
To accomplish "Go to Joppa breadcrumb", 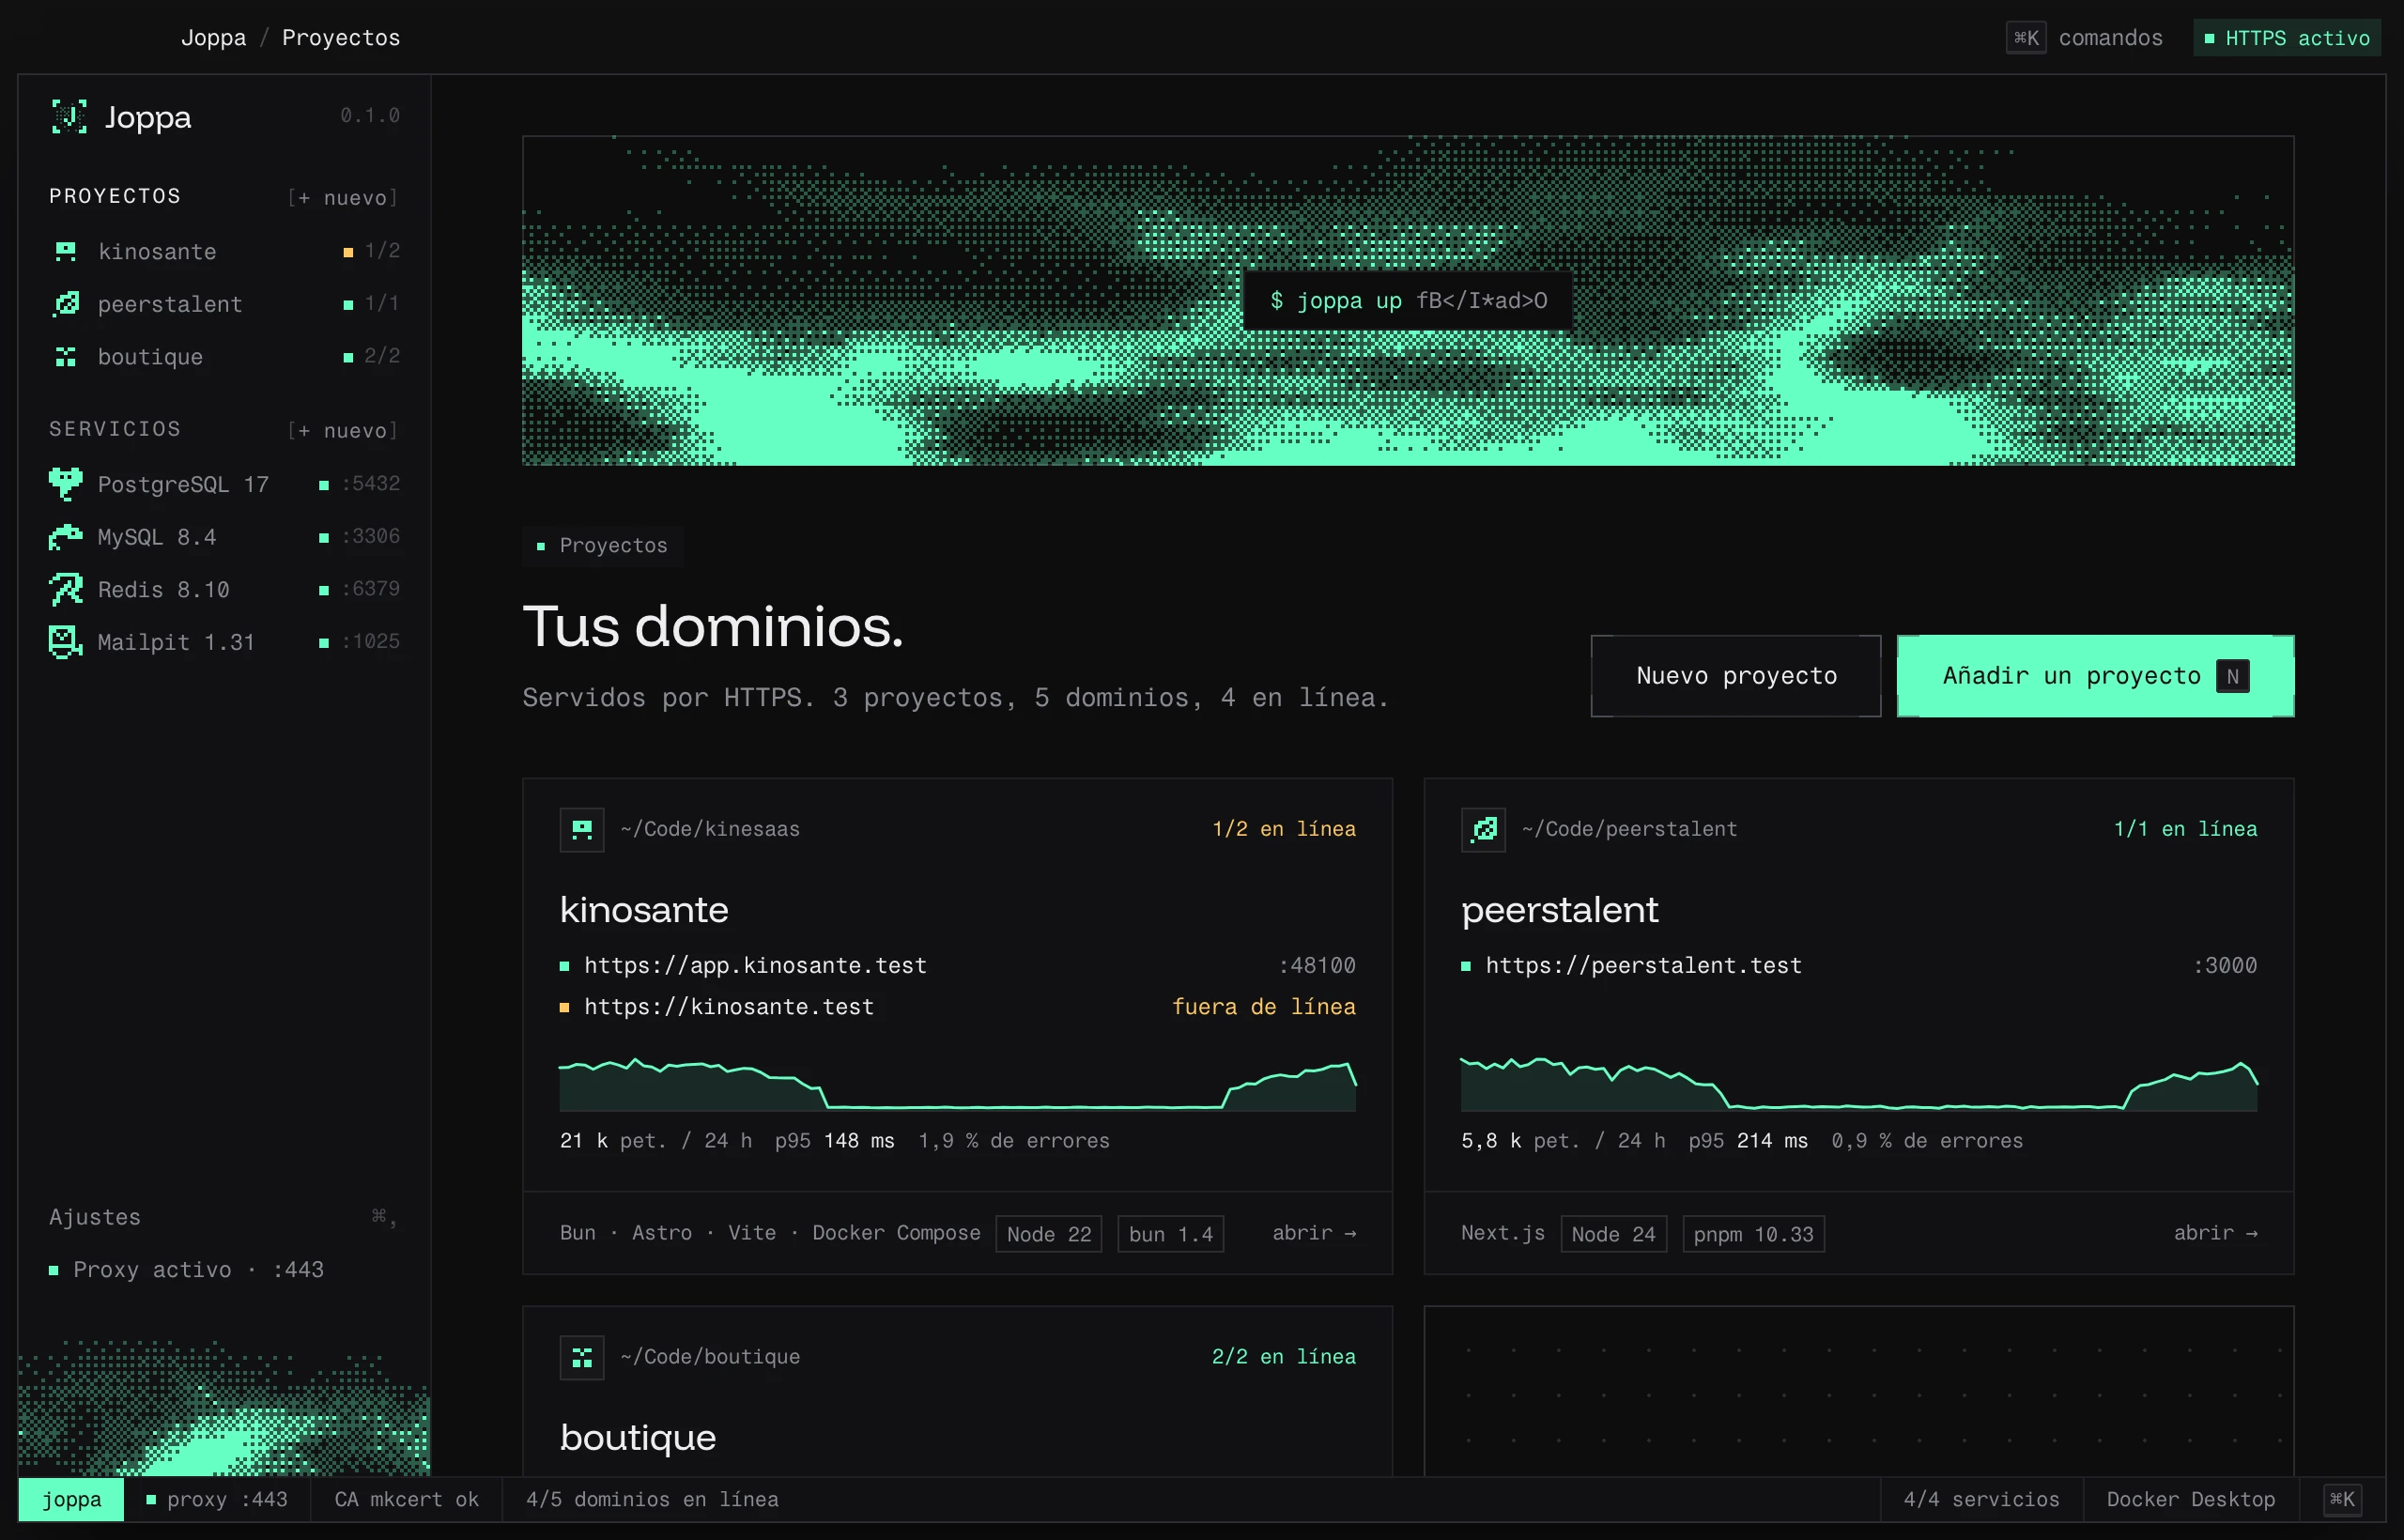I will 213,38.
